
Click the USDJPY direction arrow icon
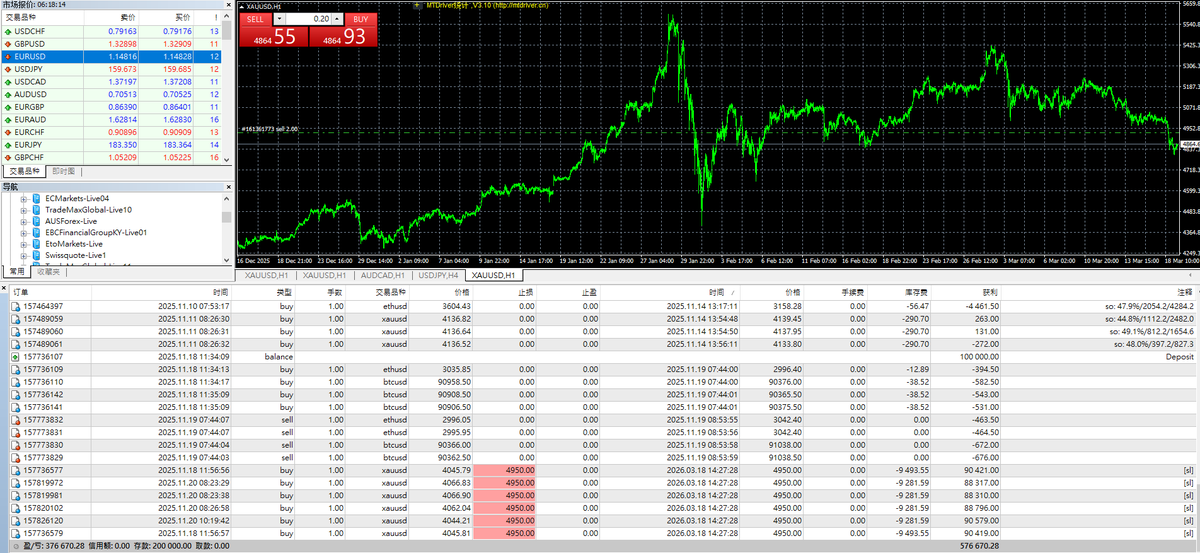9,69
